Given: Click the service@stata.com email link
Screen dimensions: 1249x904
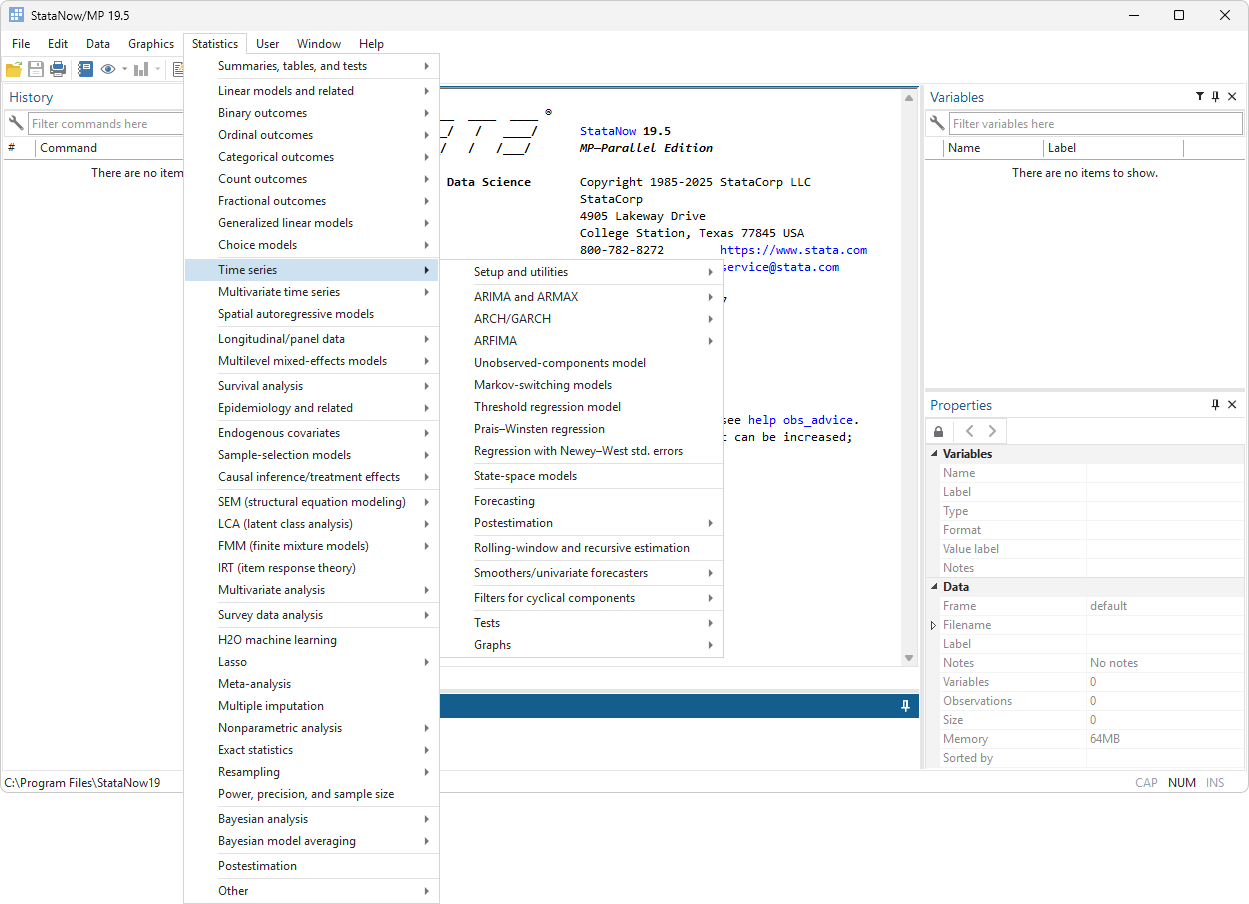Looking at the screenshot, I should [781, 267].
